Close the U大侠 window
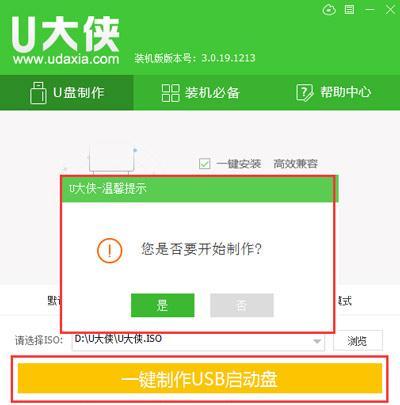Image resolution: width=400 pixels, height=405 pixels. 390,10
